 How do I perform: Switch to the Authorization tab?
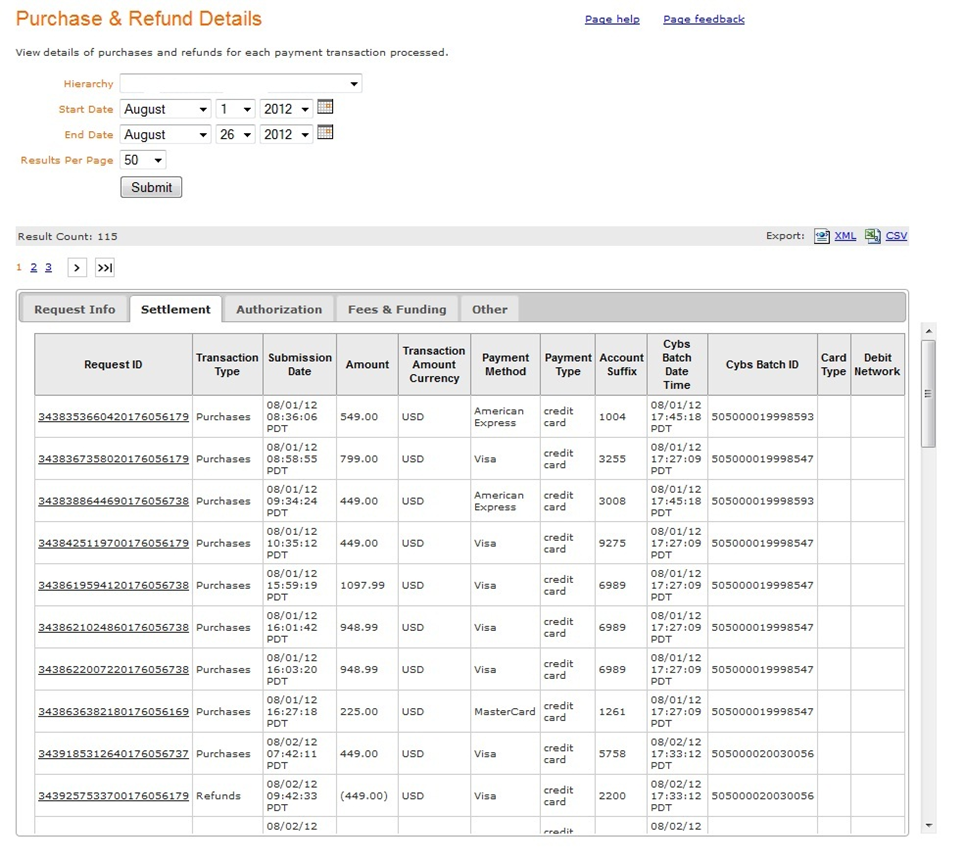(x=279, y=309)
